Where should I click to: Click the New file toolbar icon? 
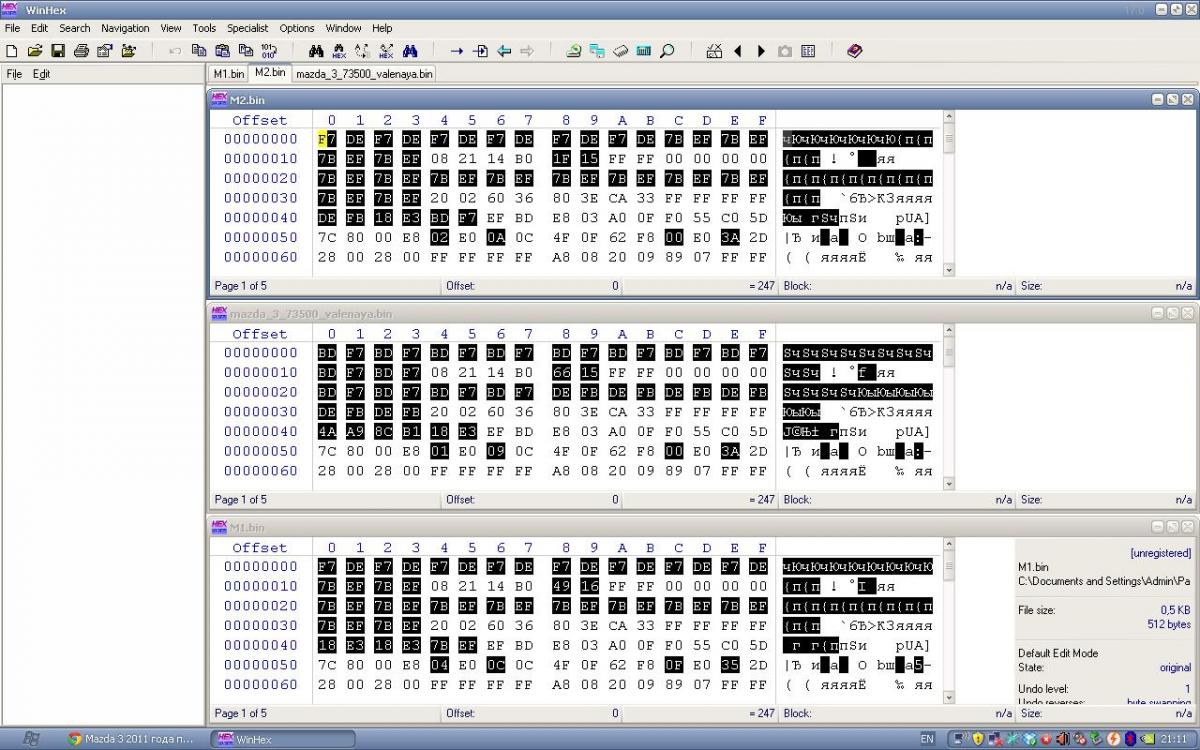pyautogui.click(x=11, y=50)
